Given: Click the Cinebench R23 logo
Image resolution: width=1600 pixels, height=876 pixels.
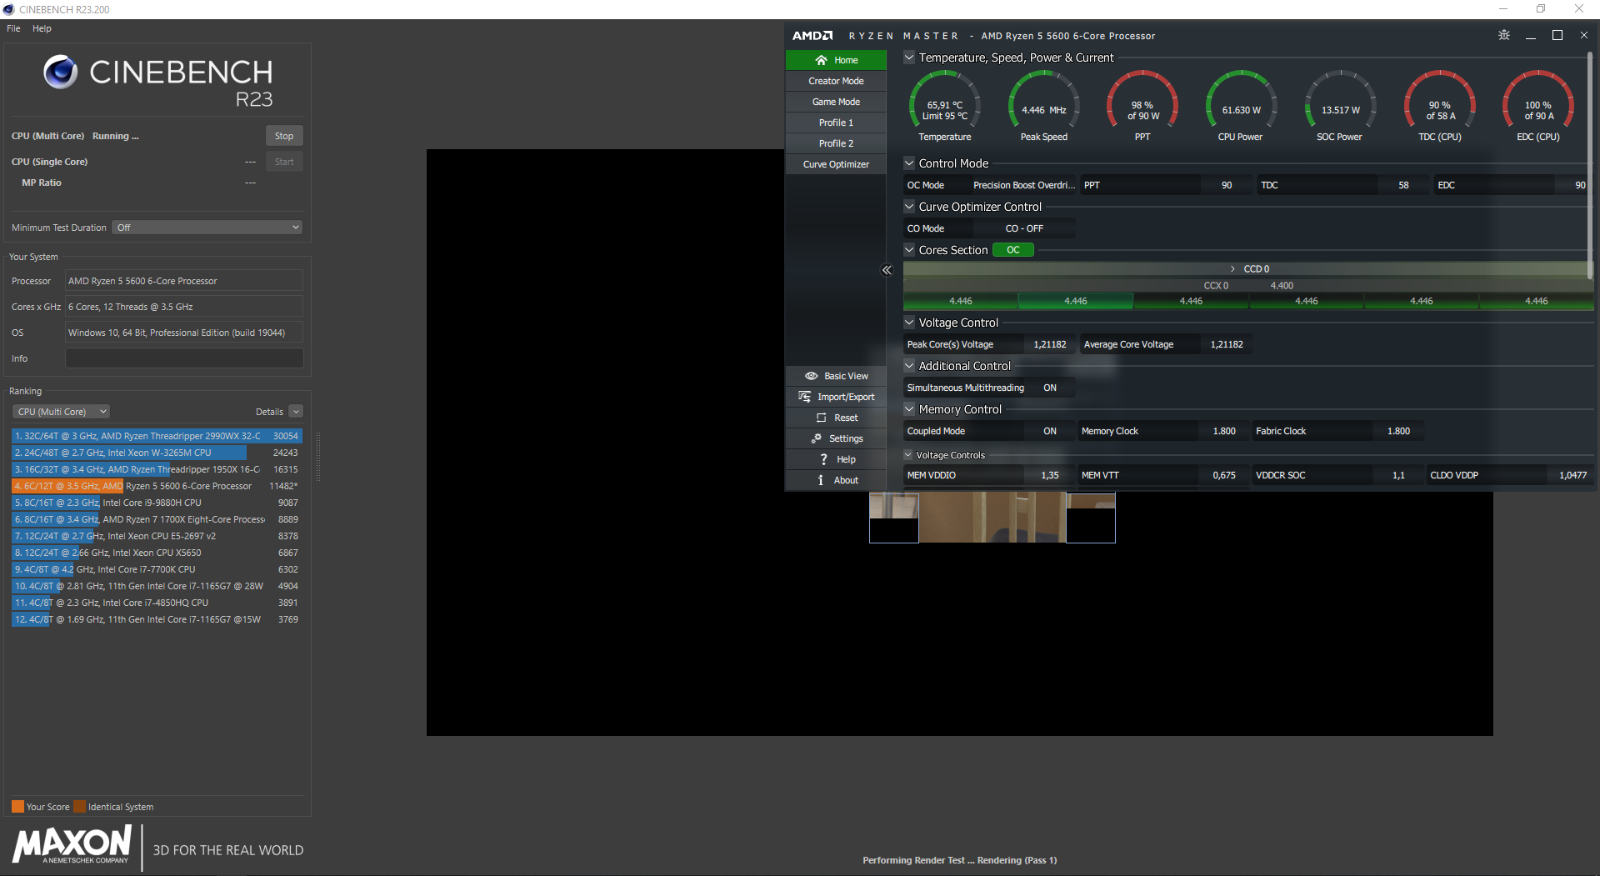Looking at the screenshot, I should 158,82.
